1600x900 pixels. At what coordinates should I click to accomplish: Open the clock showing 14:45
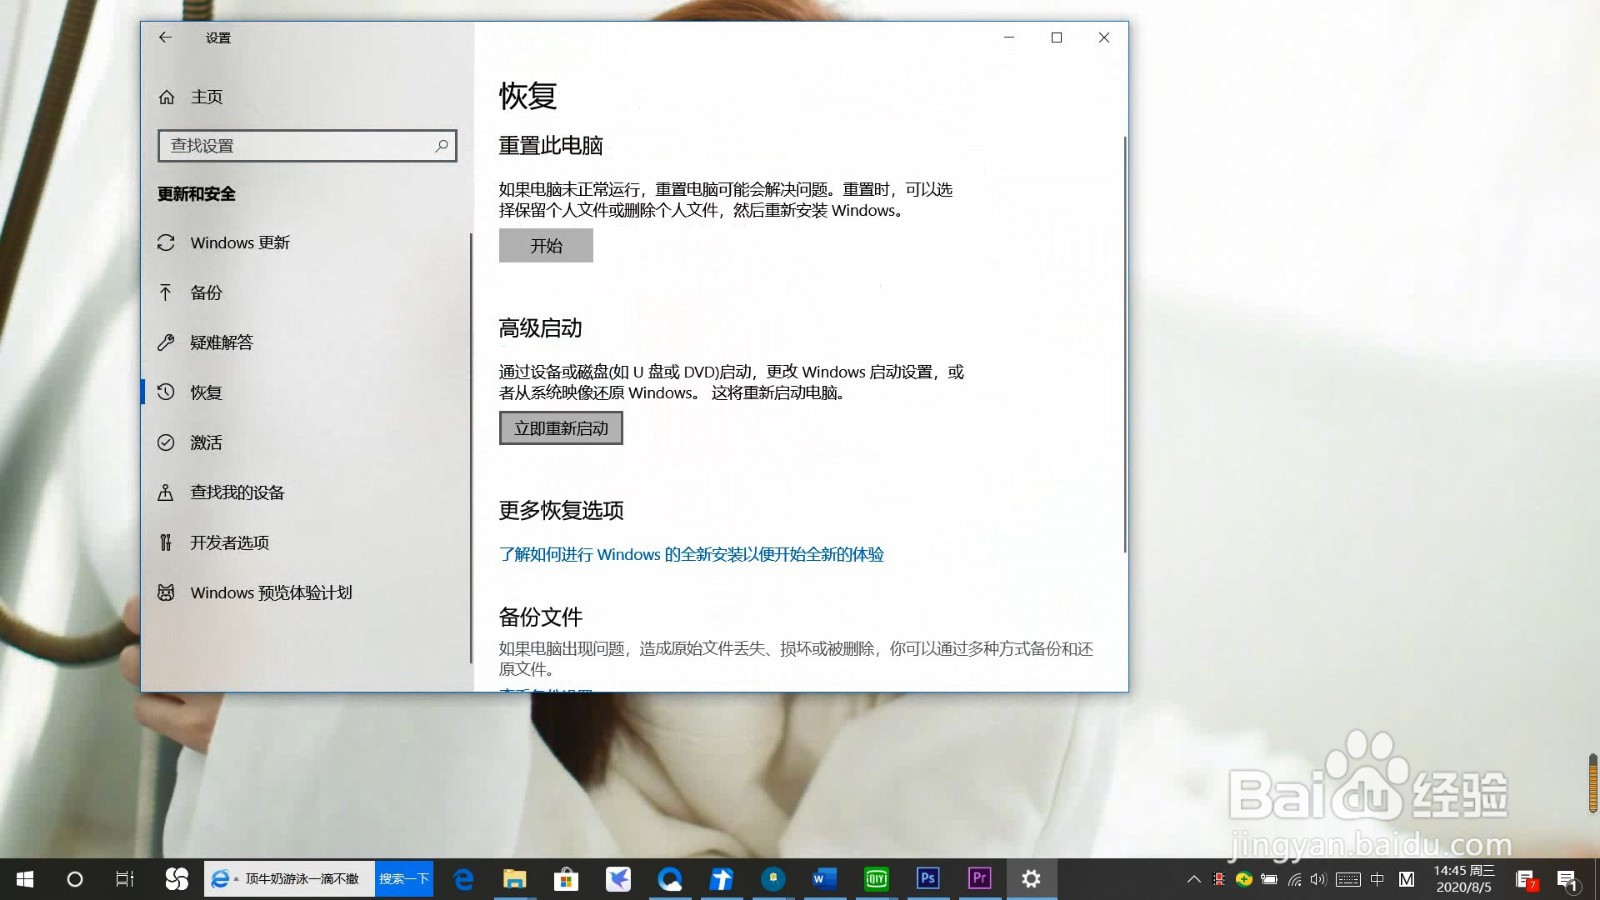[x=1464, y=879]
